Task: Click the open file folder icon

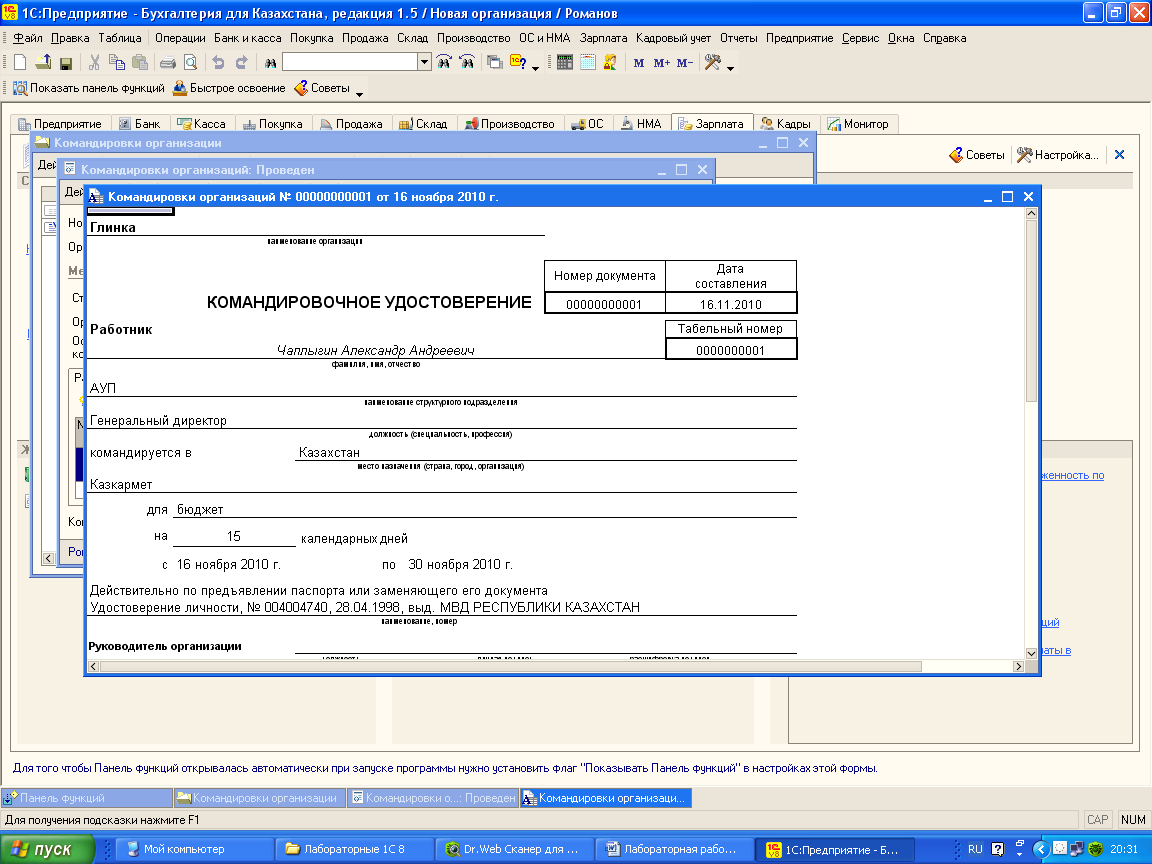Action: 43,63
